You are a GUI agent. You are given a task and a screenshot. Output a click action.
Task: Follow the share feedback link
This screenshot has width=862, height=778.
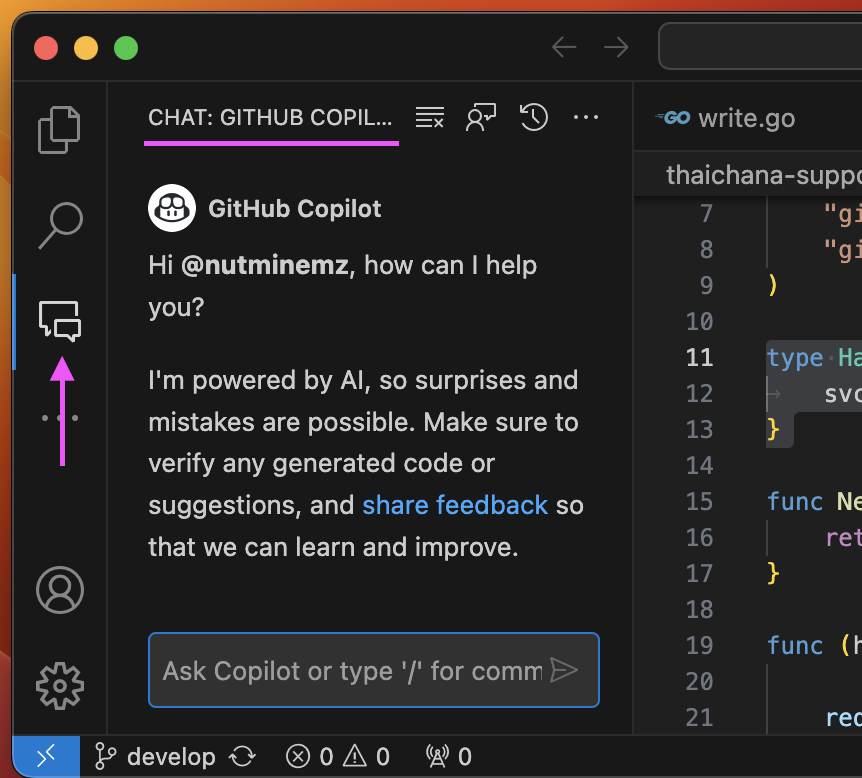point(455,505)
